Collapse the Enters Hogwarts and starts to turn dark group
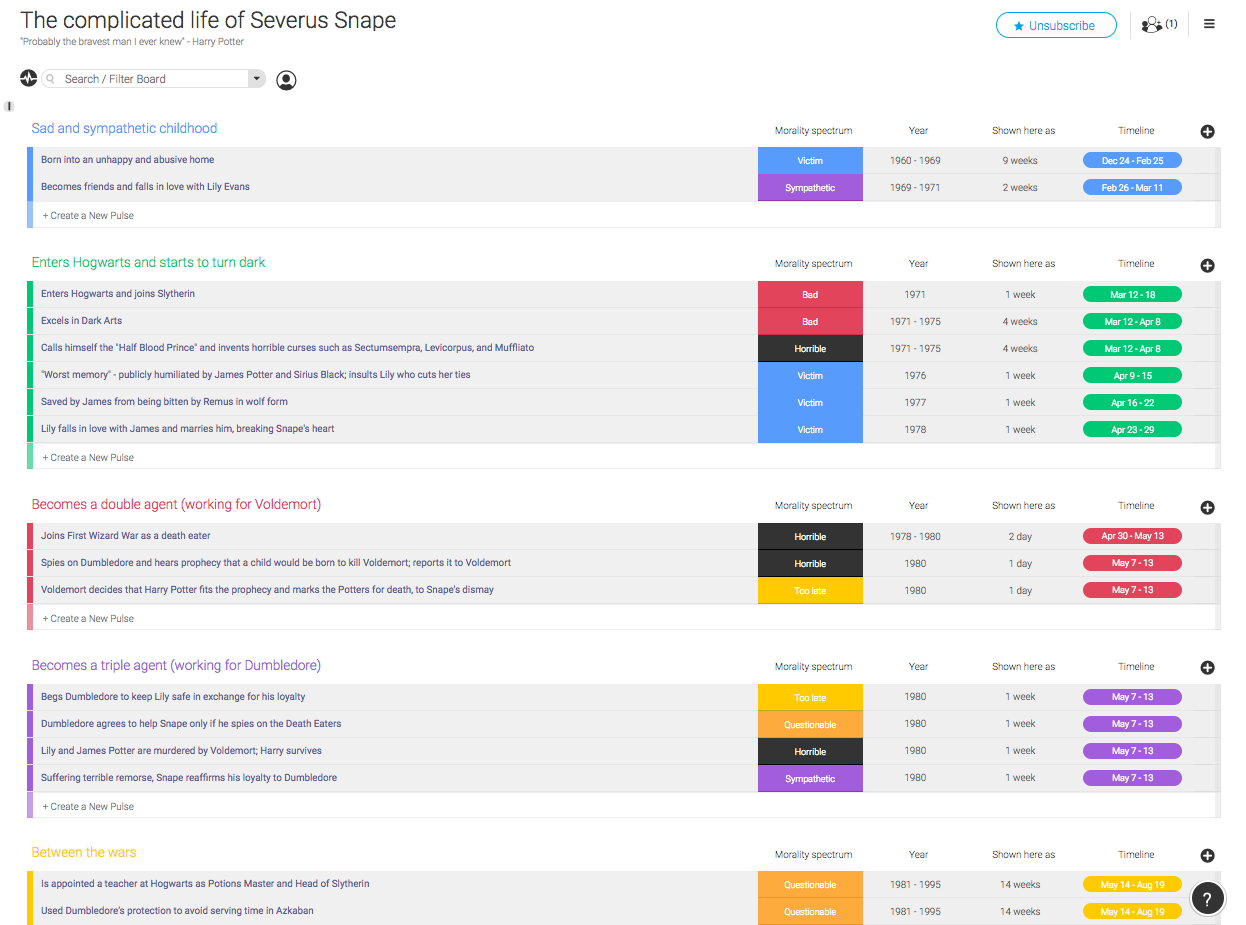 (148, 263)
